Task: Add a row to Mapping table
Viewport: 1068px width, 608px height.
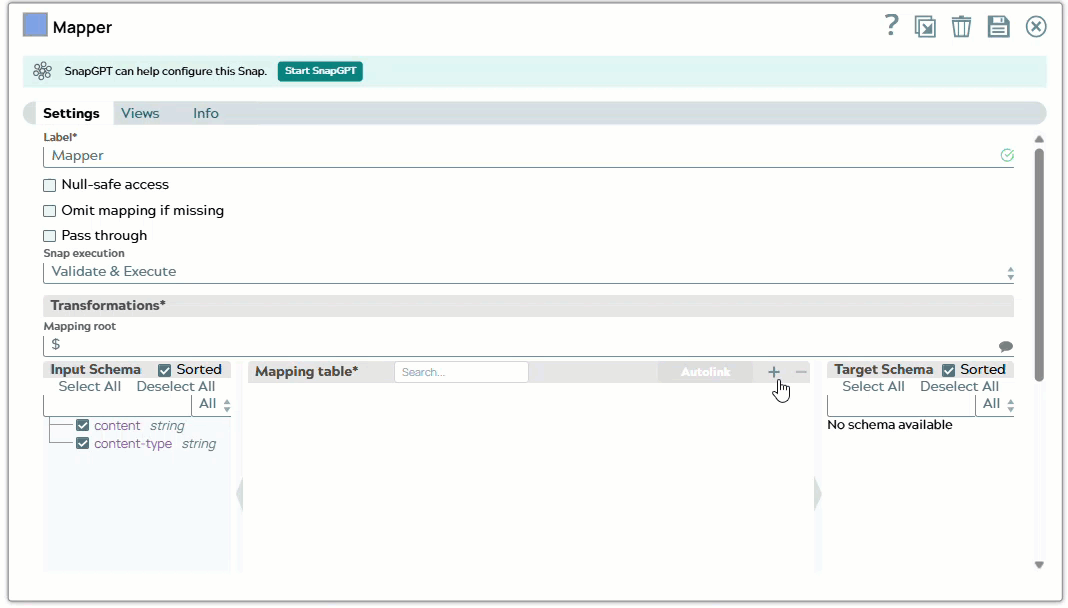Action: pyautogui.click(x=774, y=372)
